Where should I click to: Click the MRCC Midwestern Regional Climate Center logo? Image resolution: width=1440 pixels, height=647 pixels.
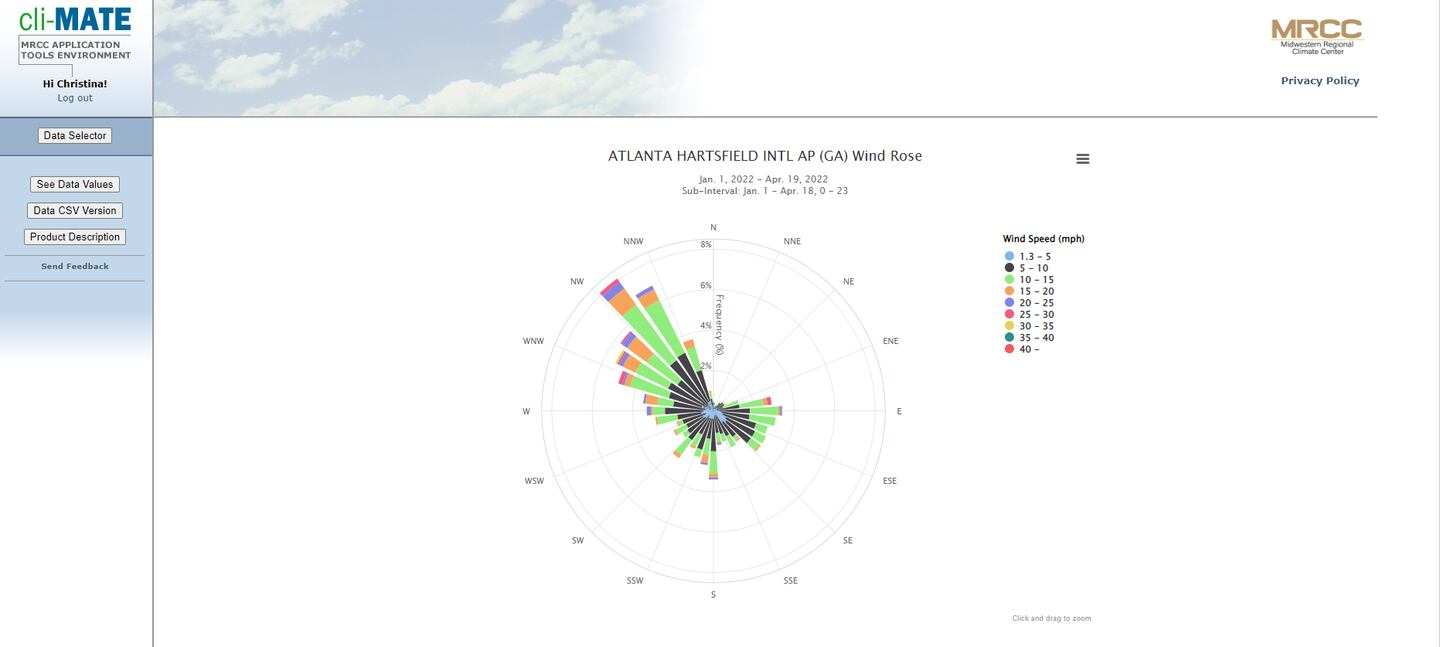[1316, 35]
